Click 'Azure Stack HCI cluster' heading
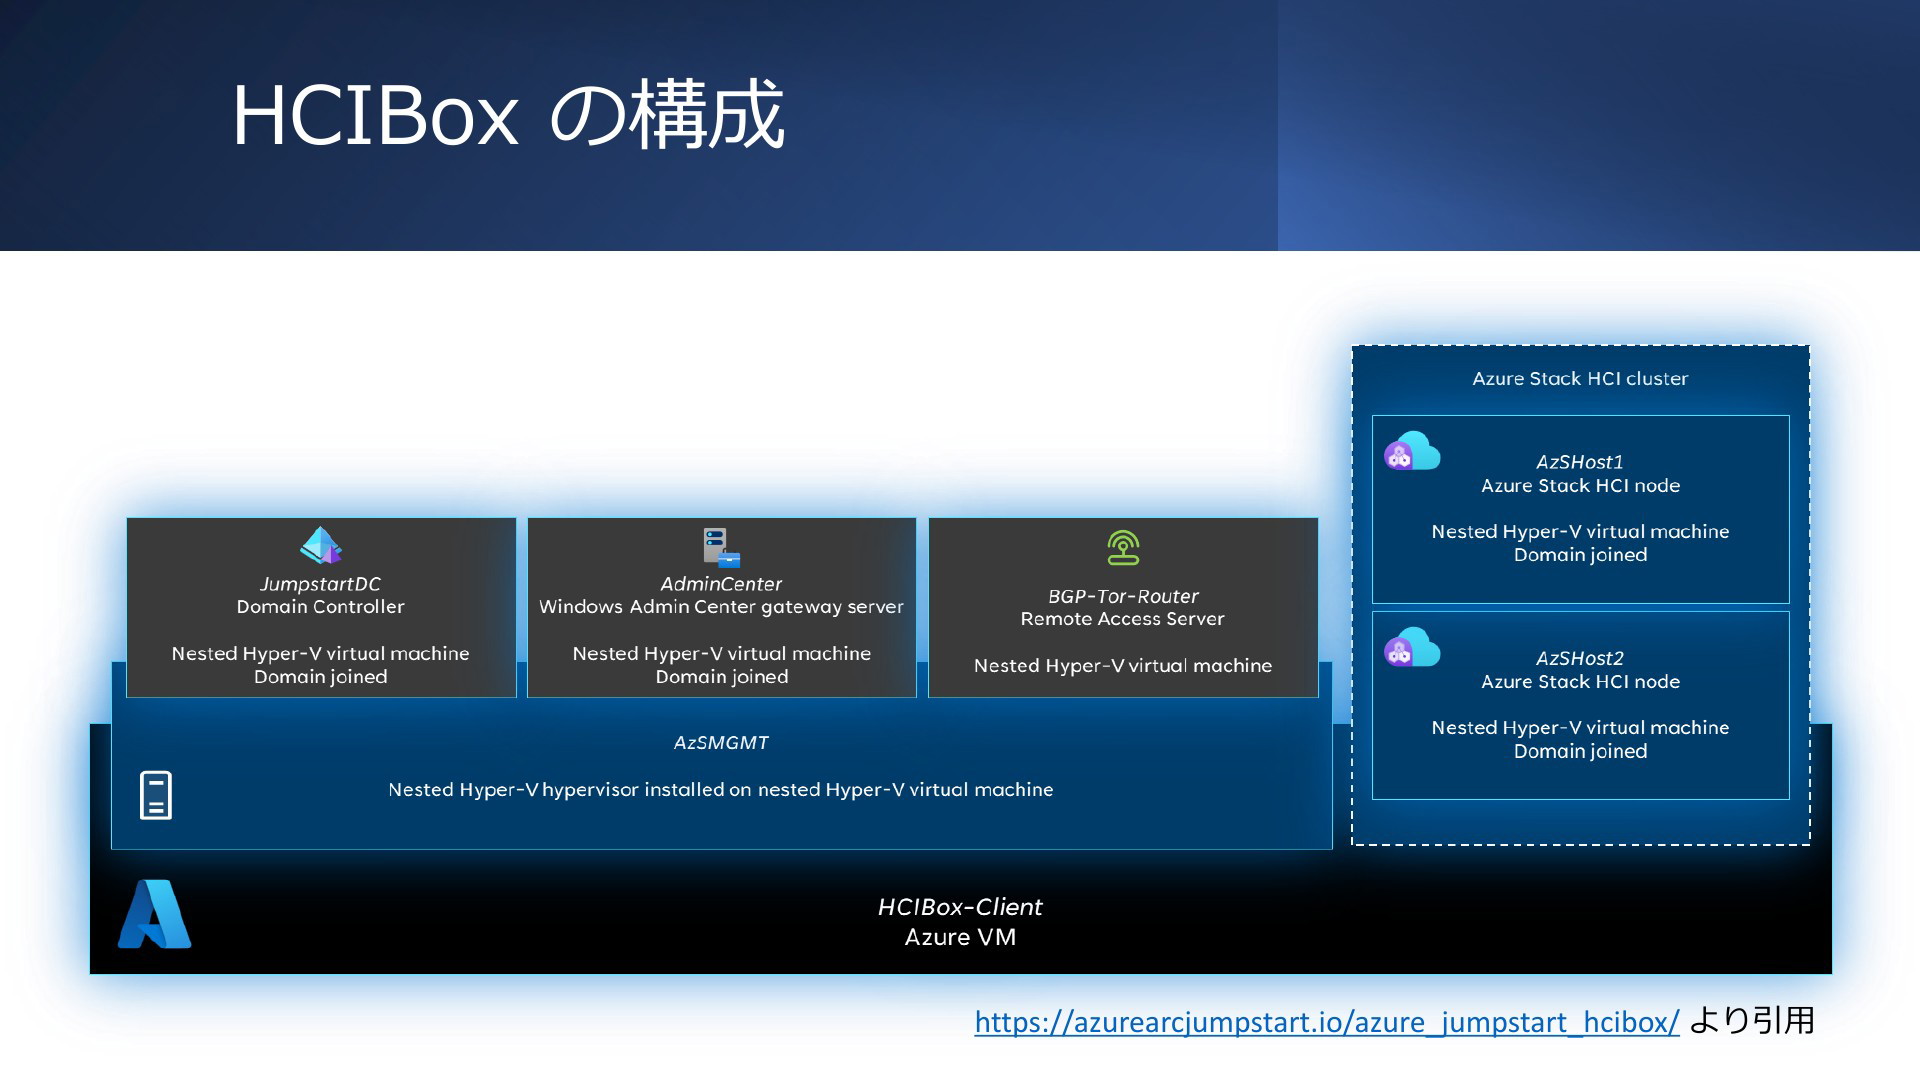The image size is (1920, 1080). (1580, 379)
